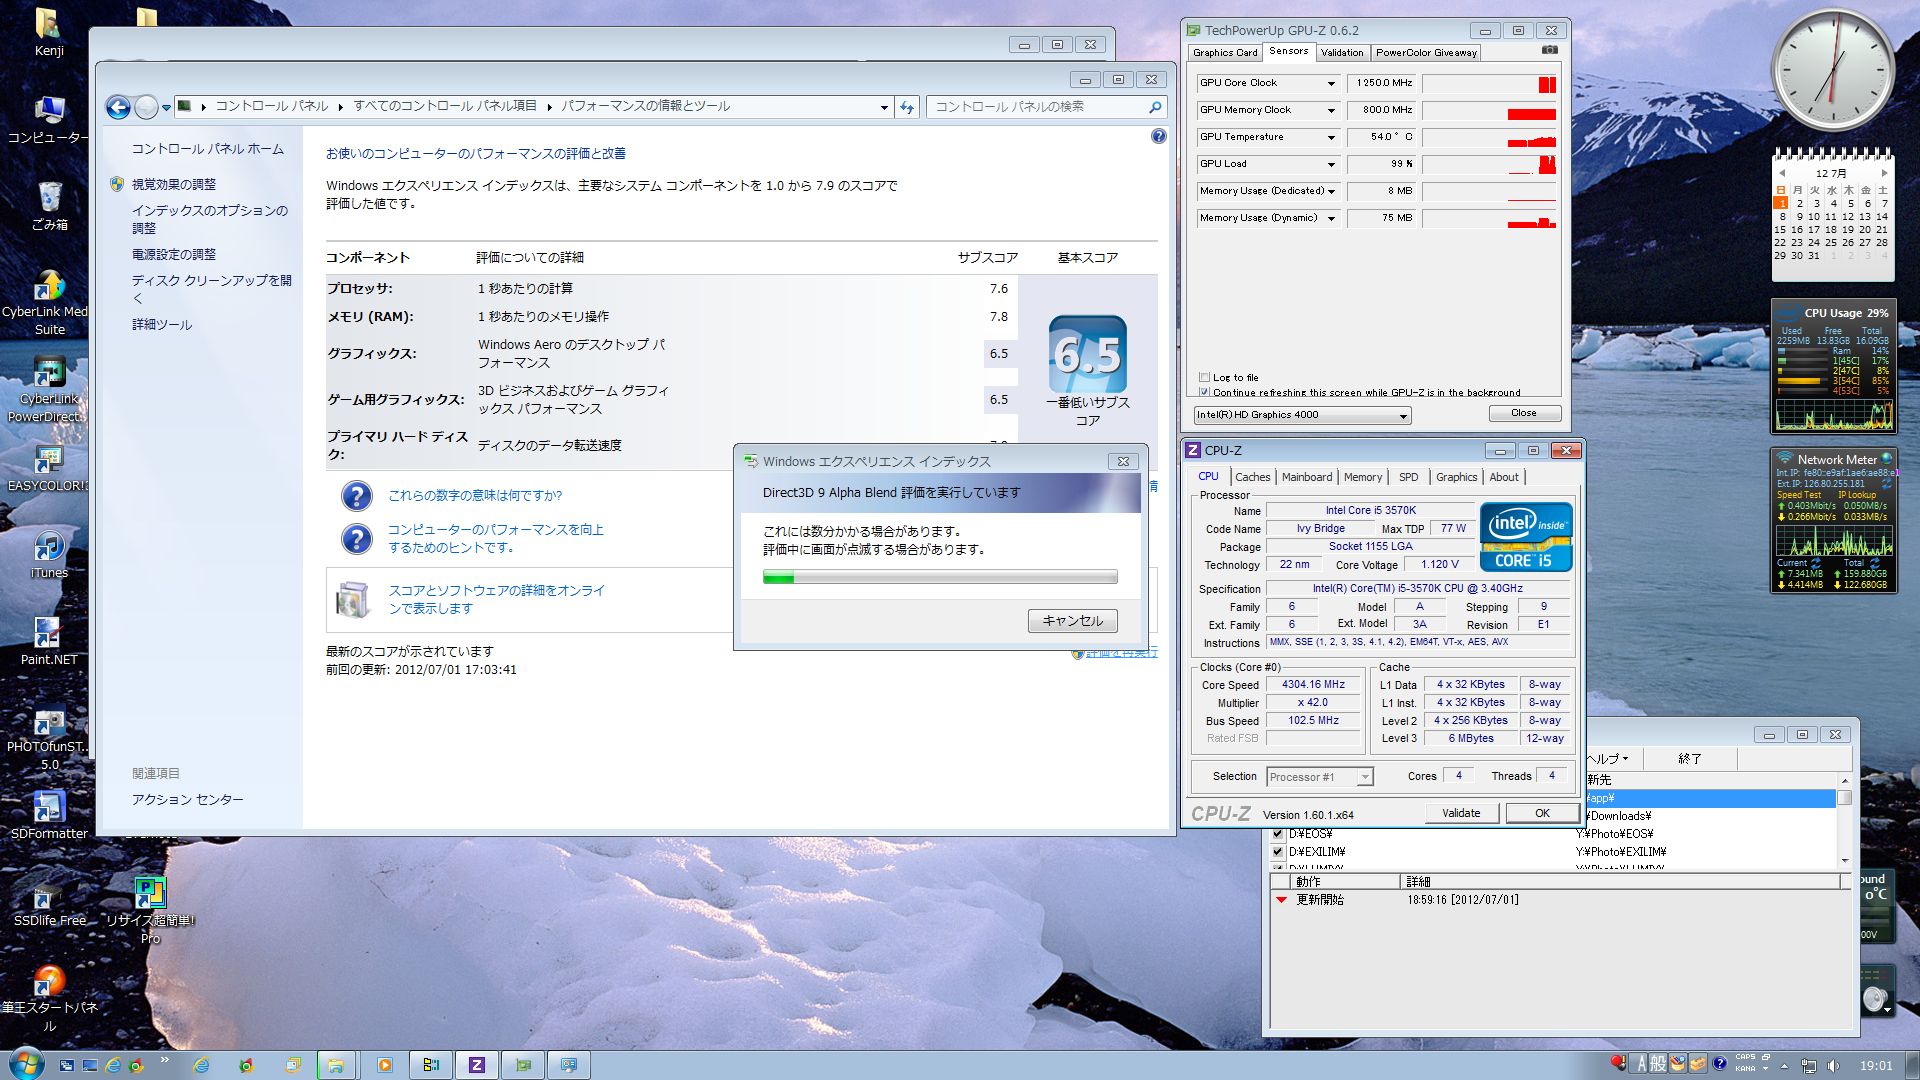Viewport: 1920px width, 1080px height.
Task: Click the refresh button beside the address bar
Action: click(907, 107)
